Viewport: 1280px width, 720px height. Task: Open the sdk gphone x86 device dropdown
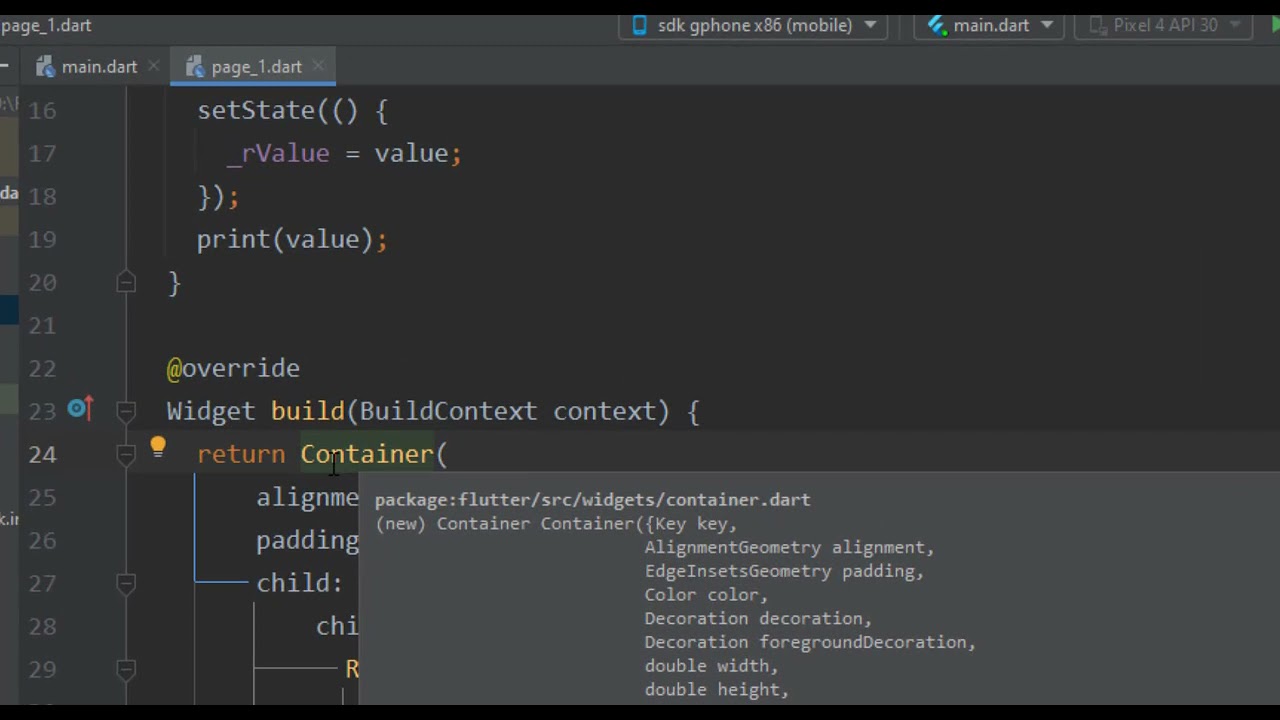click(754, 25)
